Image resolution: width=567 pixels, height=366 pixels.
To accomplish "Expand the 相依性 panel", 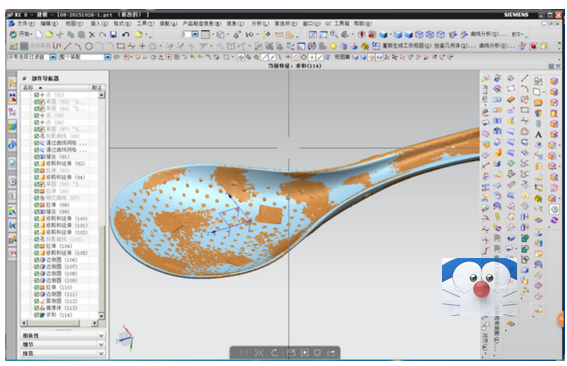I will [x=63, y=336].
